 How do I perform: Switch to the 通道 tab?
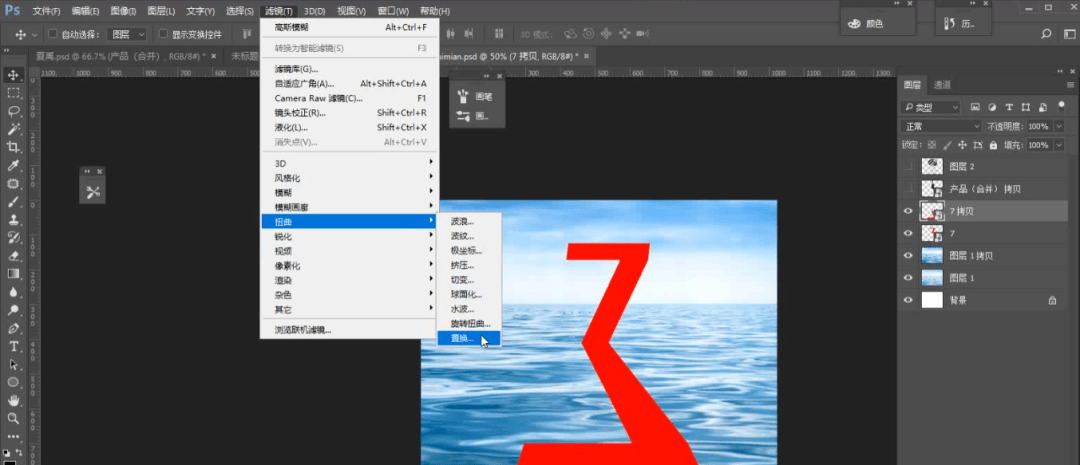(x=942, y=85)
